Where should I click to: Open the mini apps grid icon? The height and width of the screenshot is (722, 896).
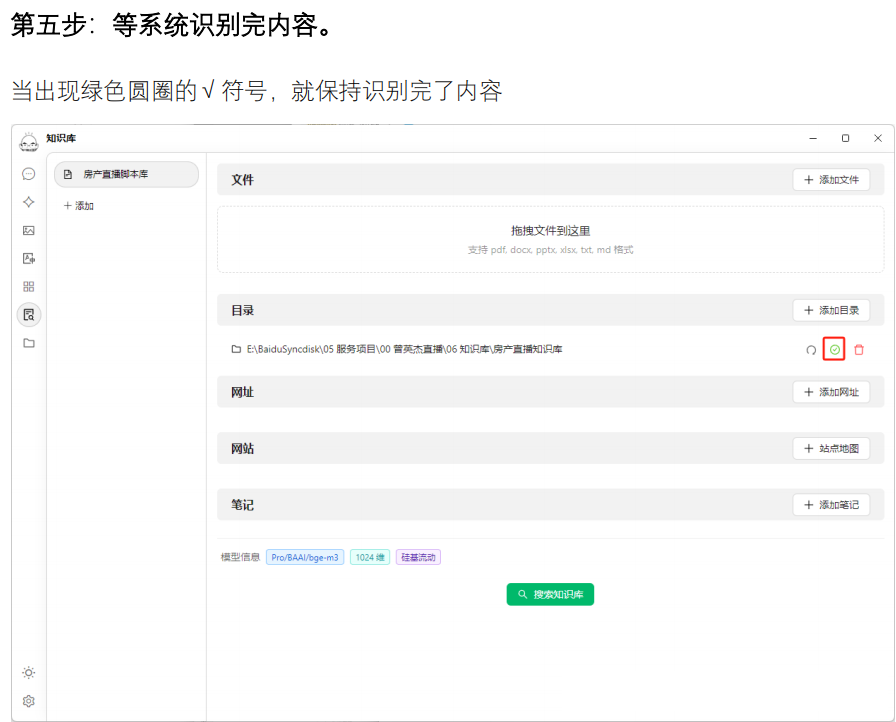[29, 286]
